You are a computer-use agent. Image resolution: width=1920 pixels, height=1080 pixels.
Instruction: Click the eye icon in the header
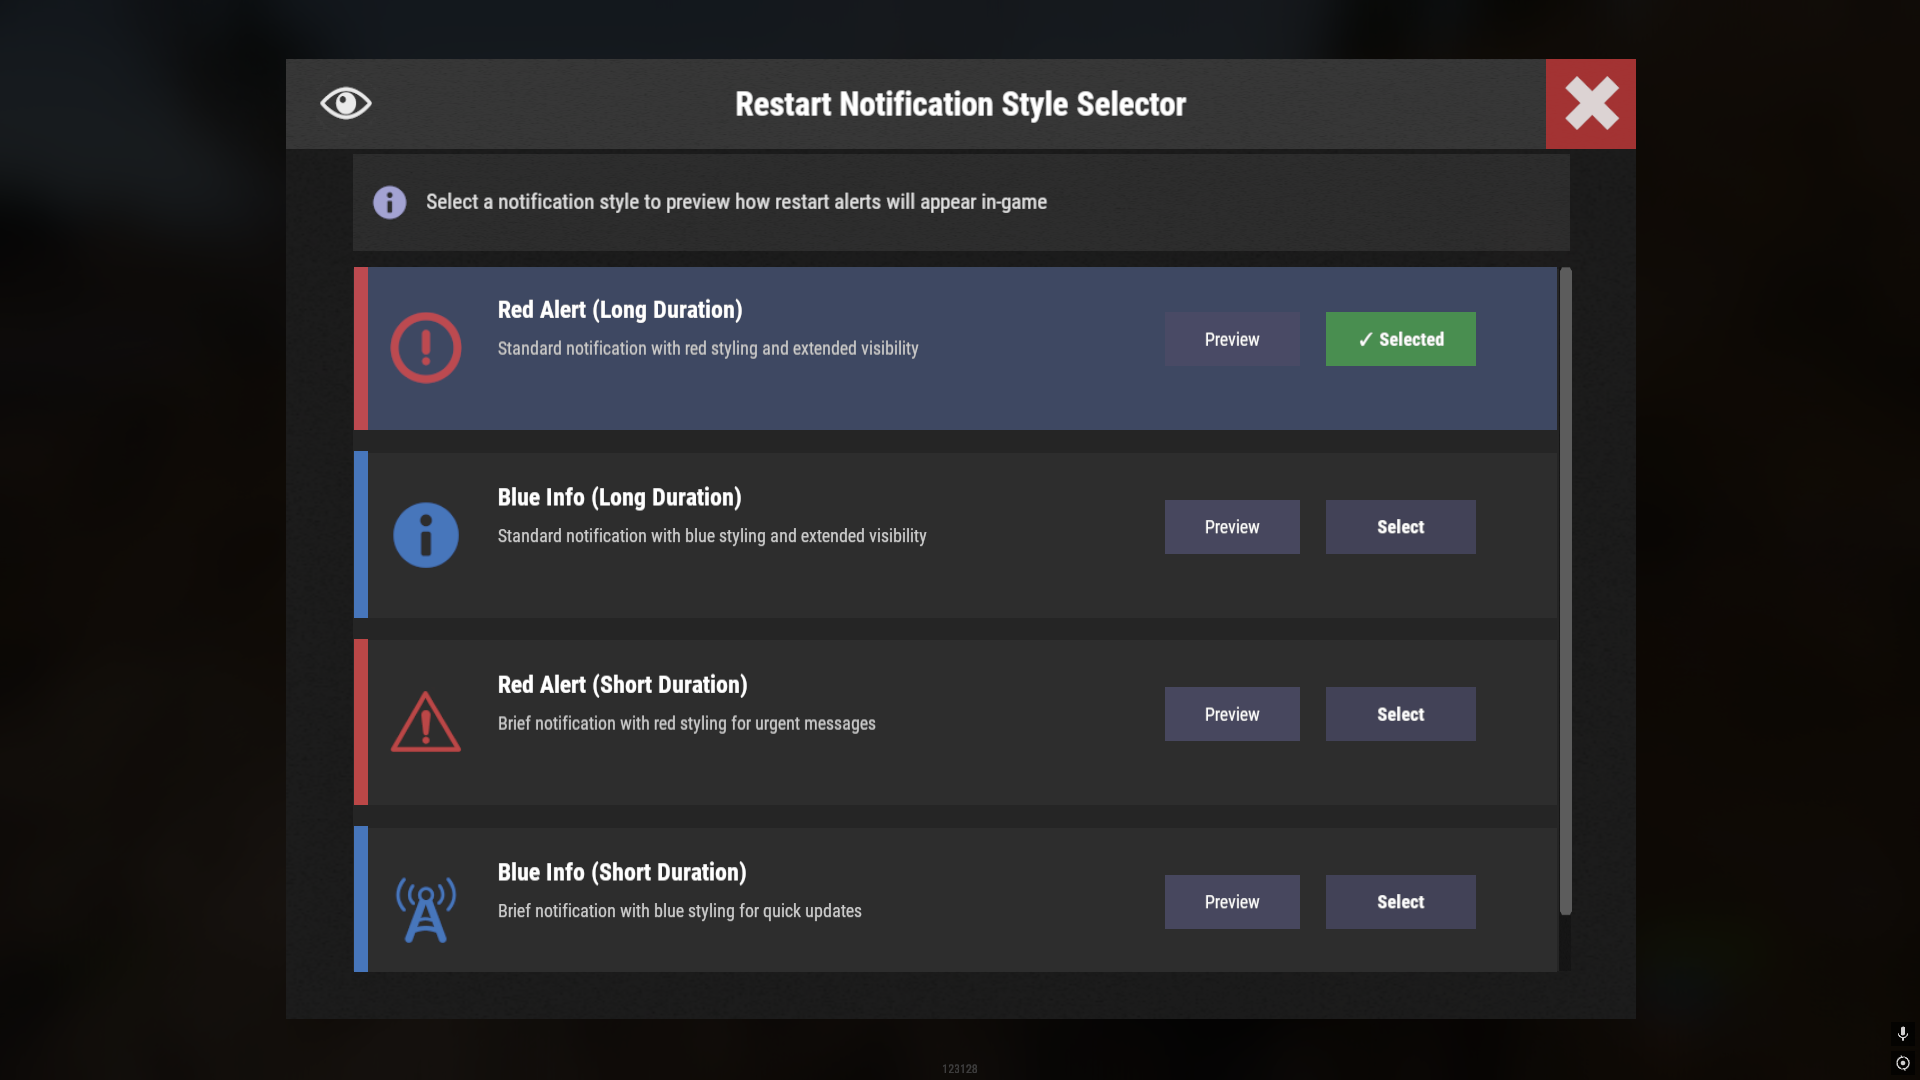[x=346, y=103]
